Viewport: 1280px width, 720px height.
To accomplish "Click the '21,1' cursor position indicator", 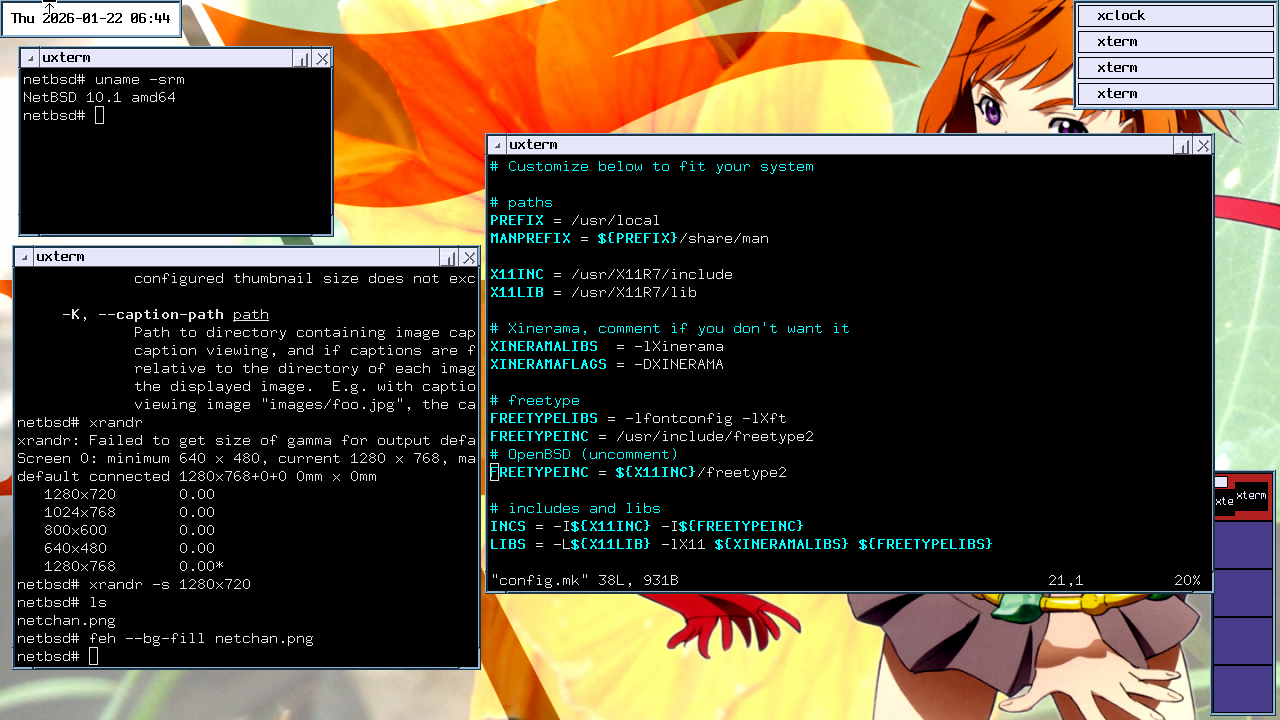I will point(1066,581).
